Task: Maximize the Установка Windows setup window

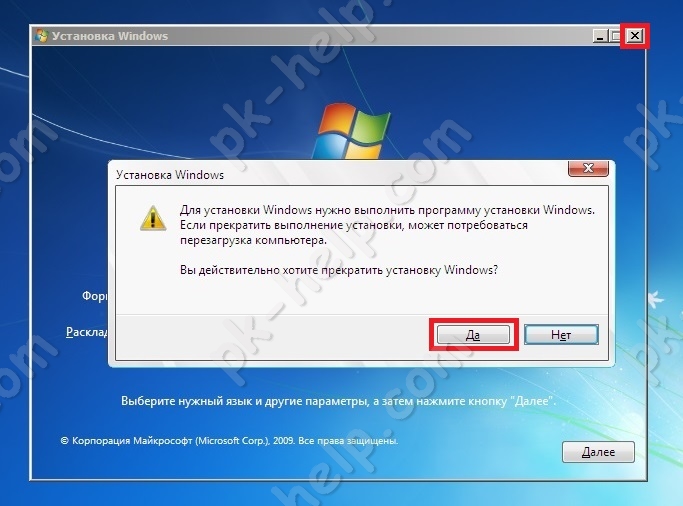Action: pyautogui.click(x=615, y=36)
